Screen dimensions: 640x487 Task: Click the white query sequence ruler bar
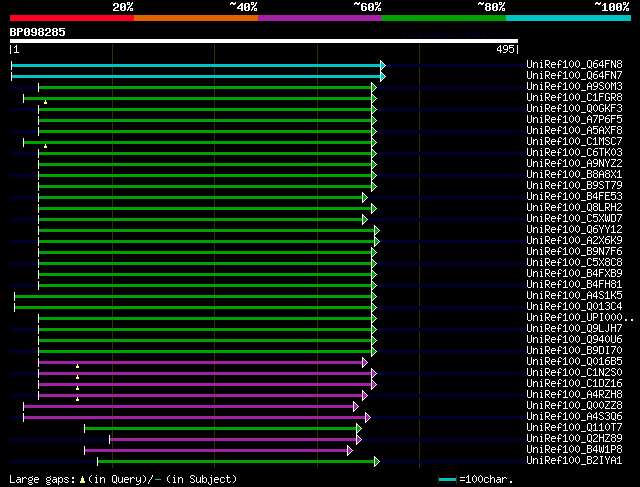(264, 42)
